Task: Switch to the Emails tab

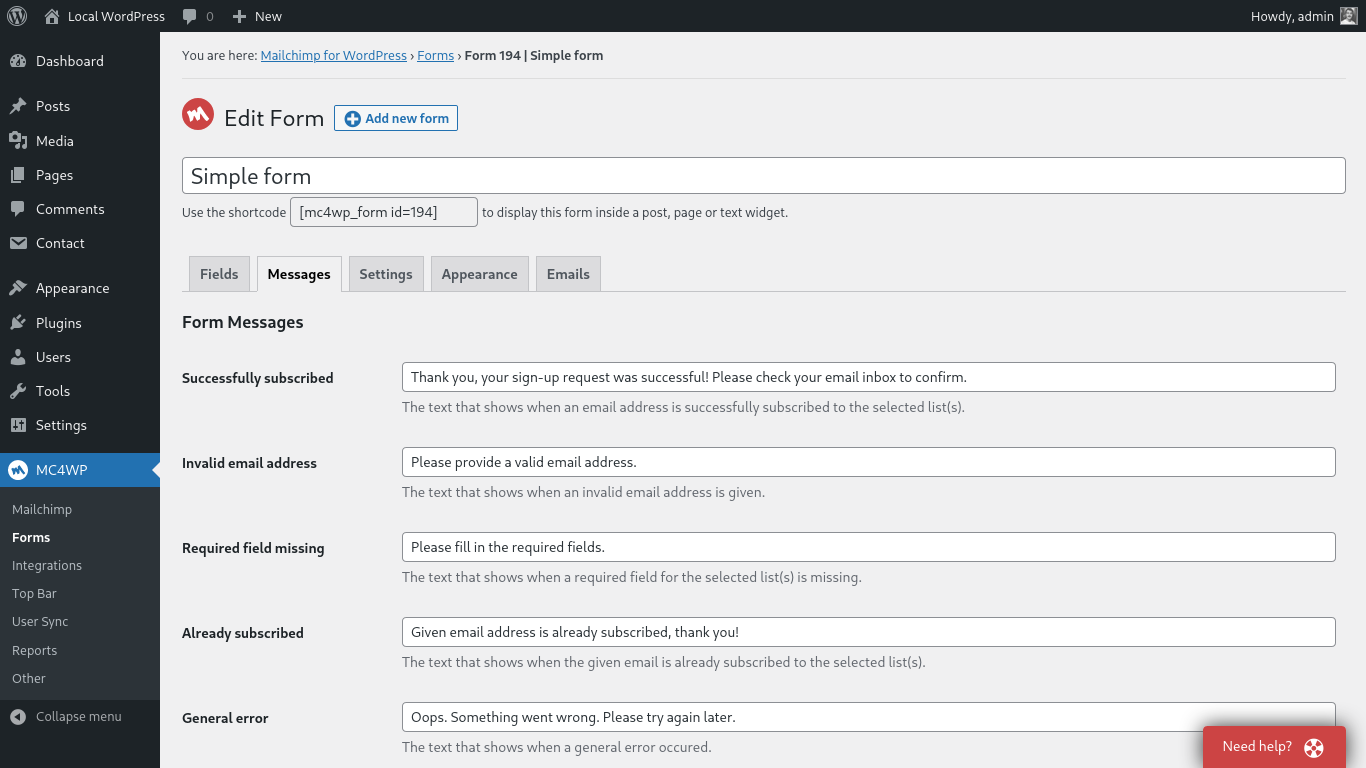Action: point(568,274)
